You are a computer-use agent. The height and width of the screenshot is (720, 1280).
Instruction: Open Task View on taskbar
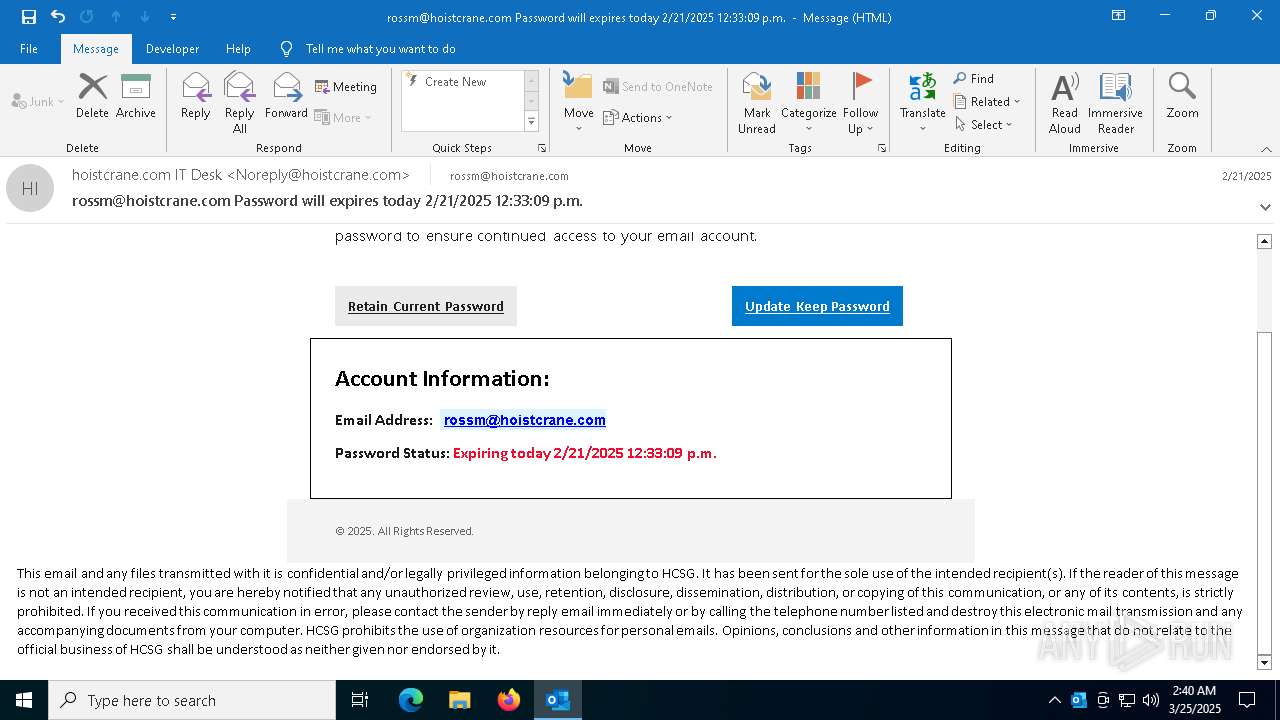(x=360, y=700)
